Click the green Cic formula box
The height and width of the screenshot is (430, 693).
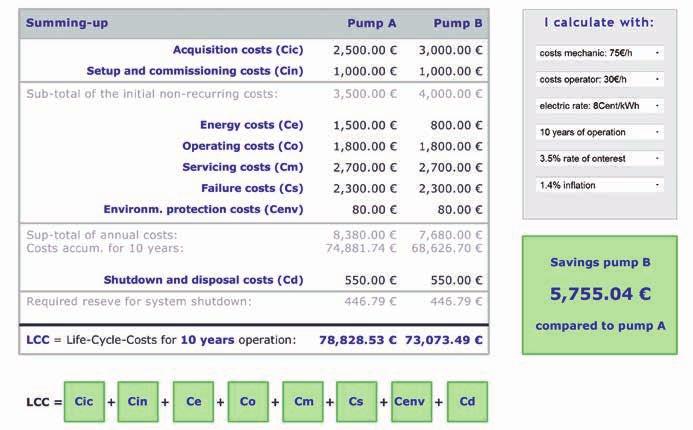84,402
